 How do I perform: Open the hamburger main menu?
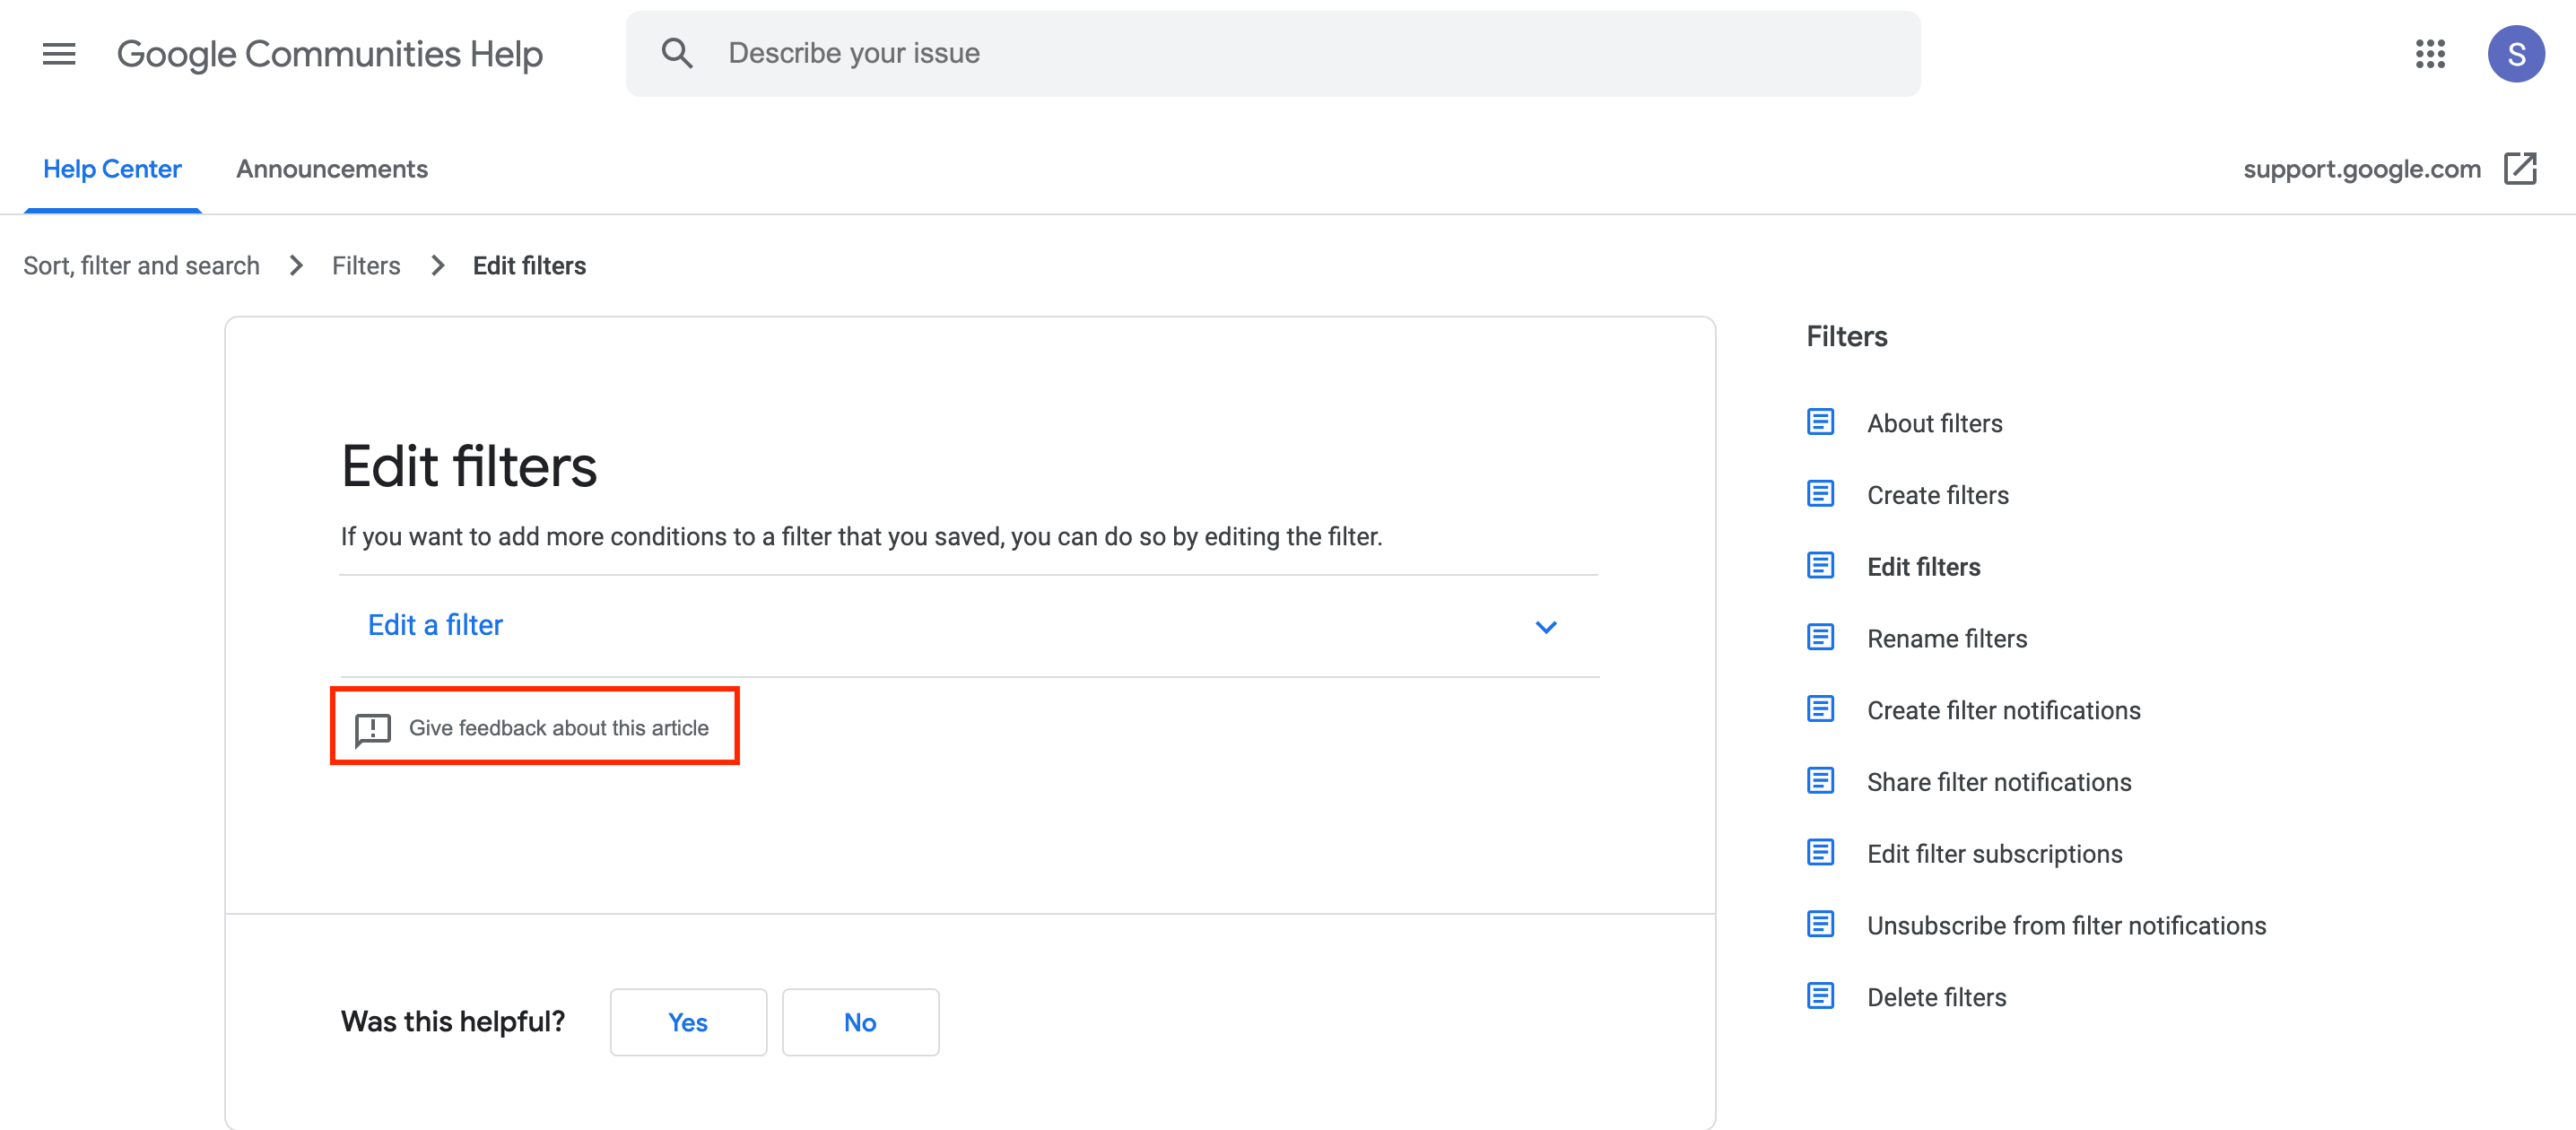coord(59,54)
